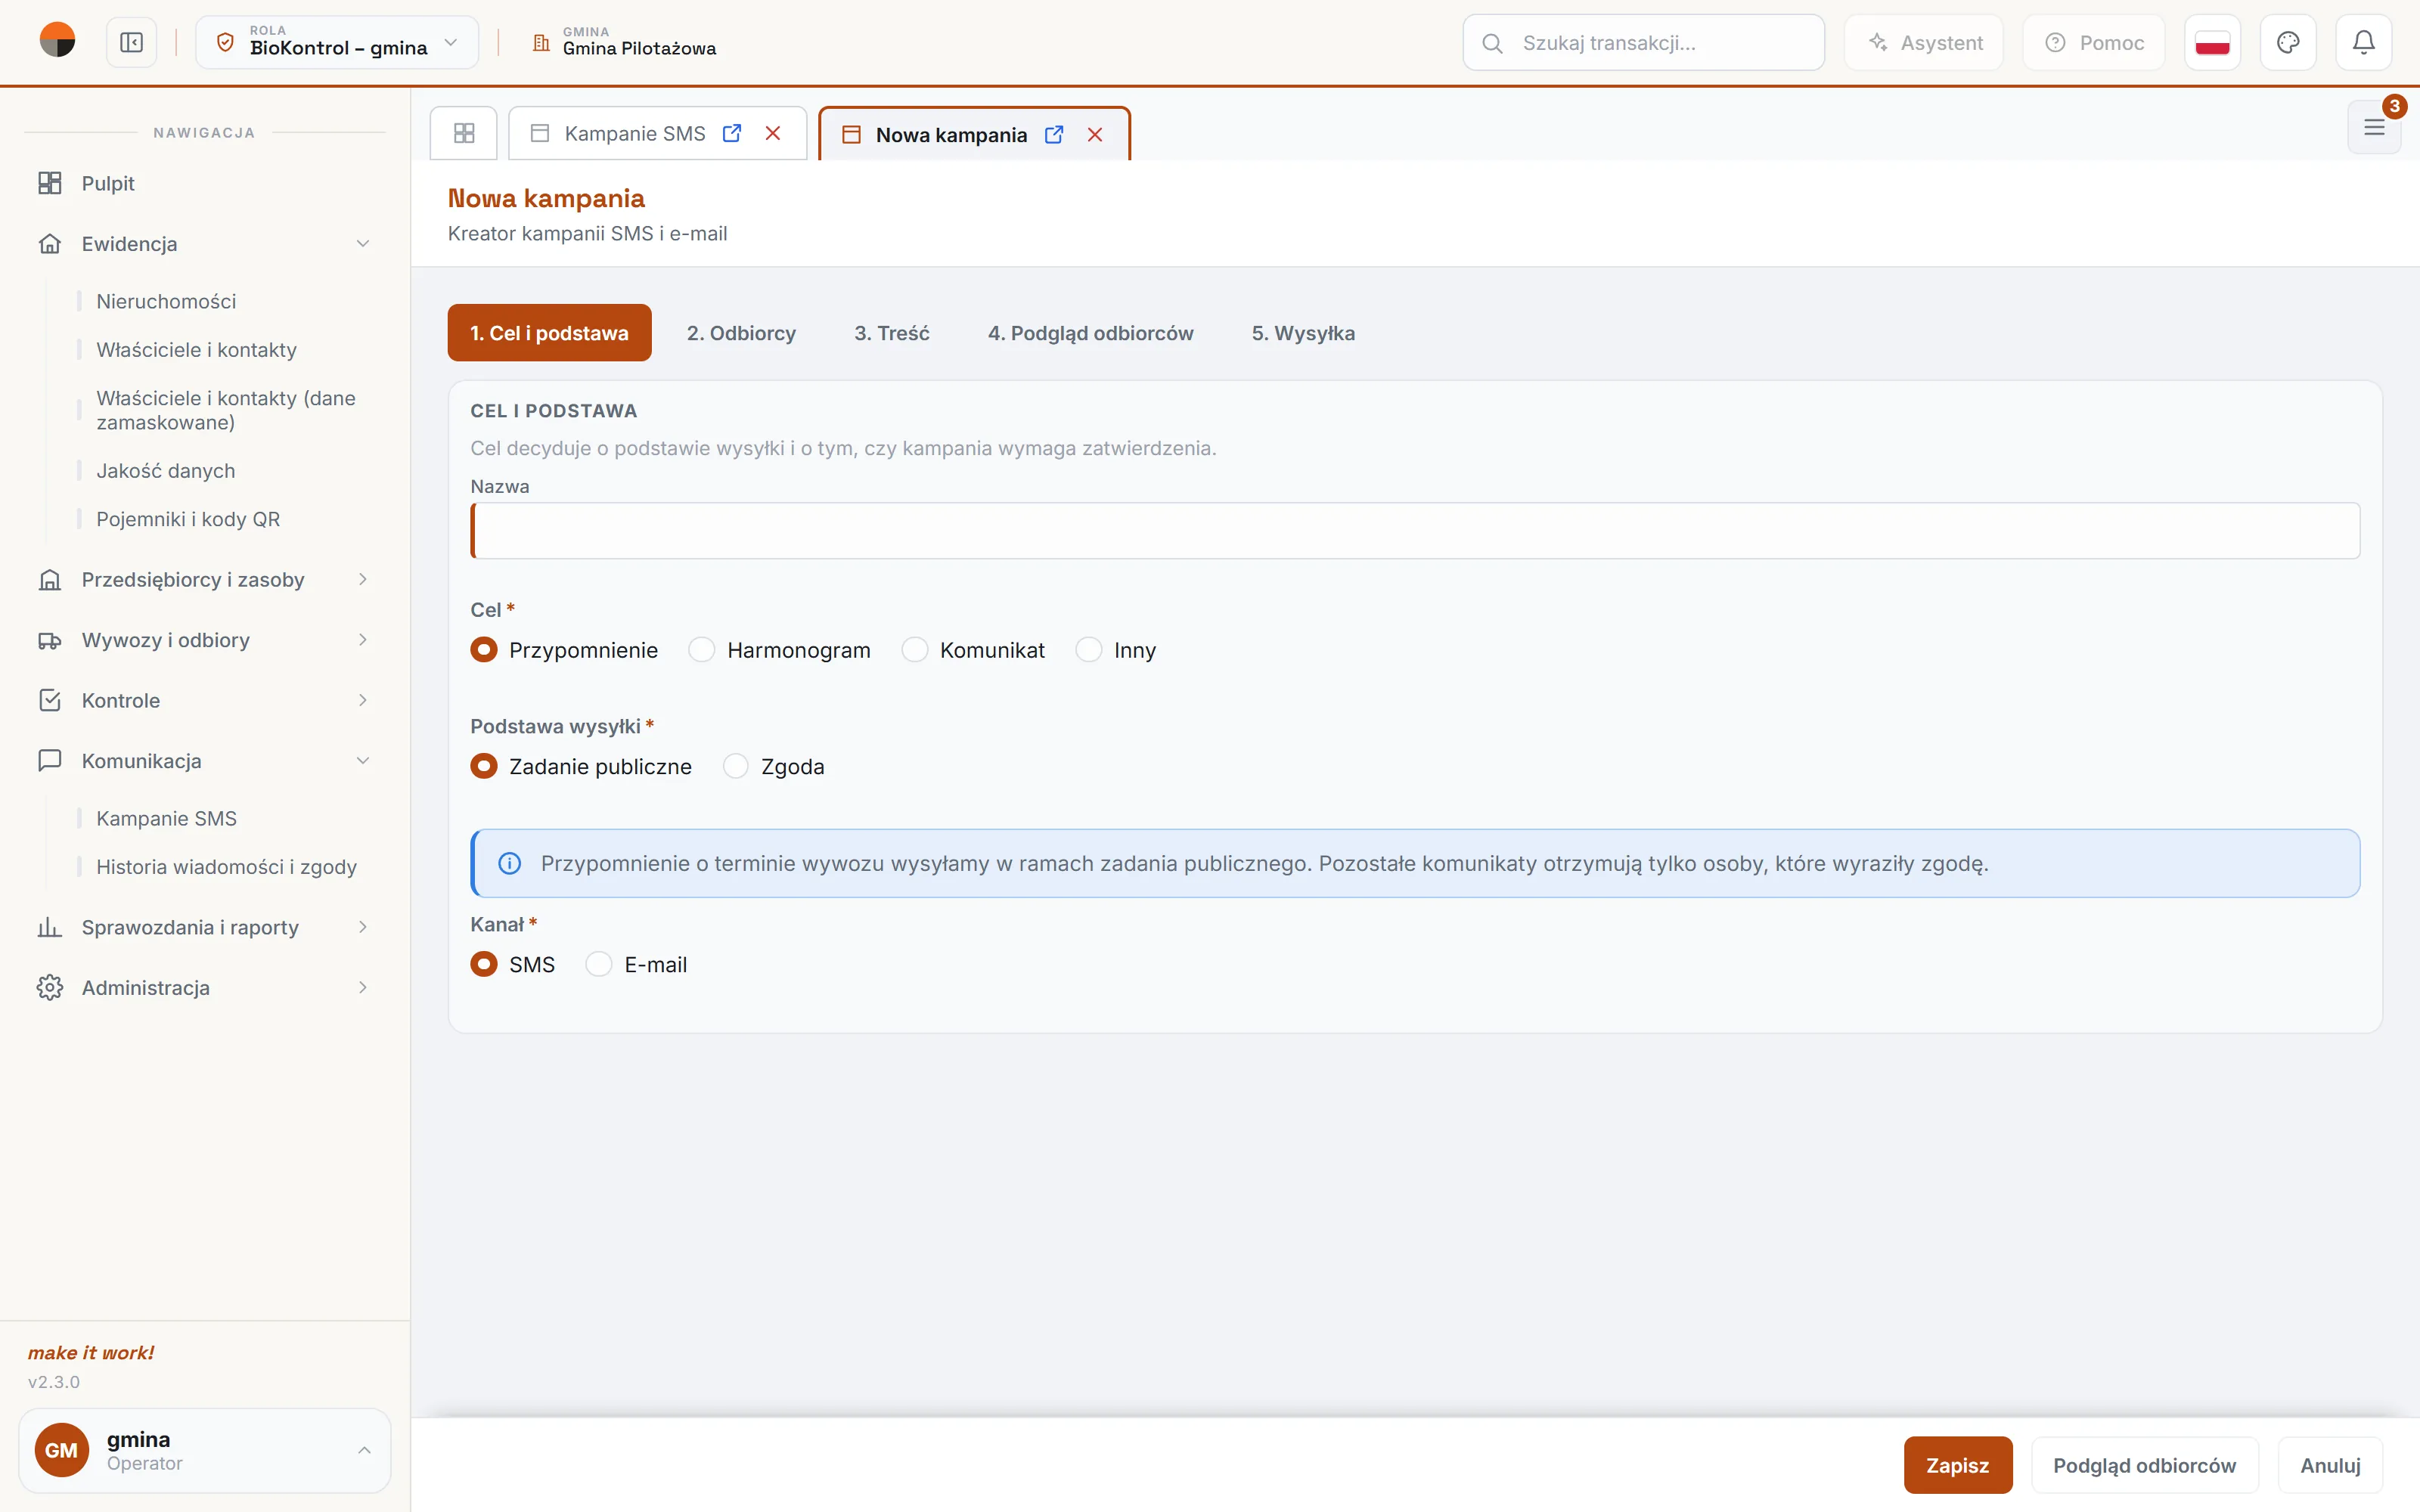Open the tab list menu icon
This screenshot has width=2420, height=1512.
[x=2374, y=128]
